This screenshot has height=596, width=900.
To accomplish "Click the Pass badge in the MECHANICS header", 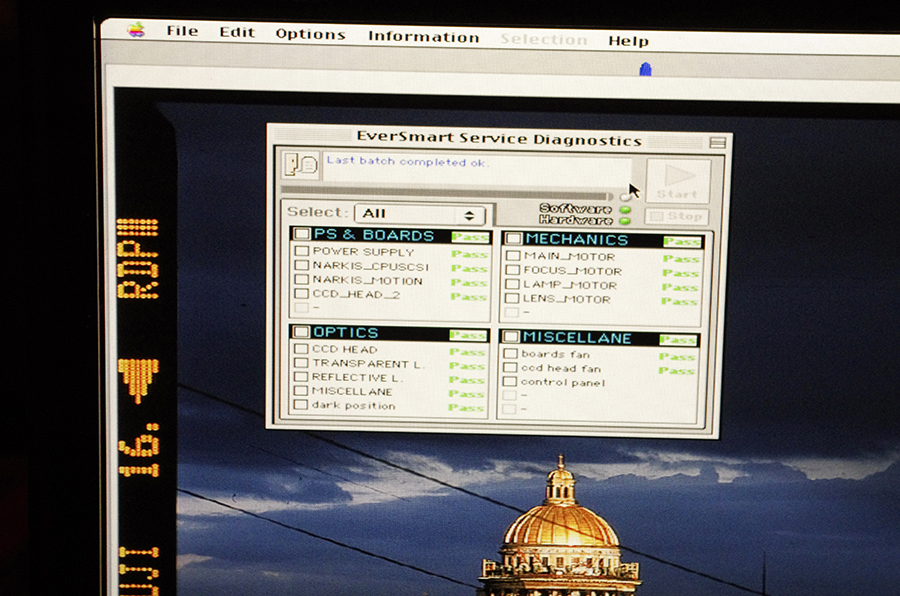I will pyautogui.click(x=682, y=242).
